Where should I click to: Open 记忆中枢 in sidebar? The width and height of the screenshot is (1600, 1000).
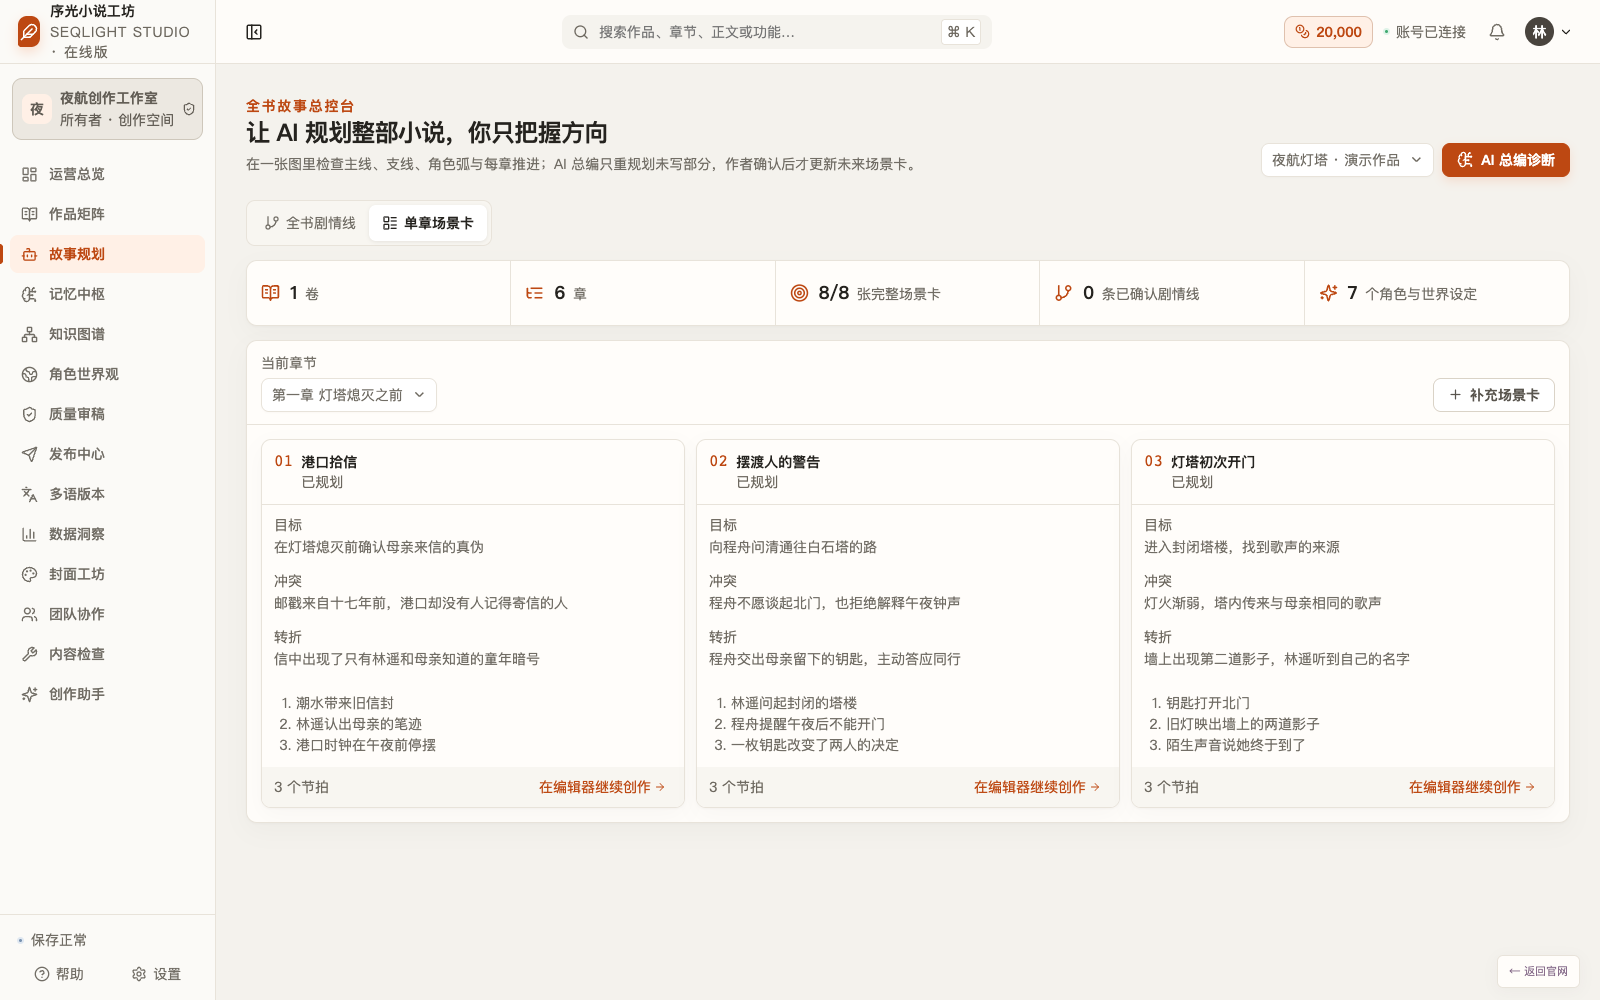tap(108, 294)
